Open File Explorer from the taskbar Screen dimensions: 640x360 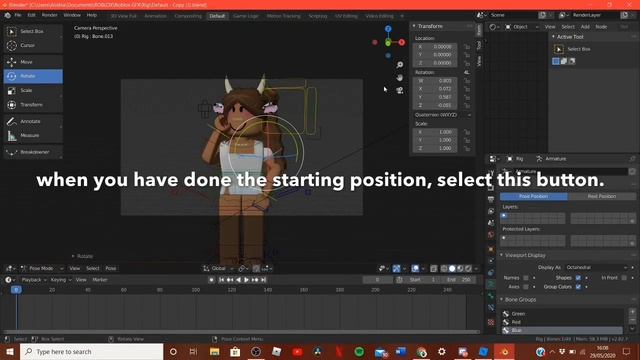point(214,351)
